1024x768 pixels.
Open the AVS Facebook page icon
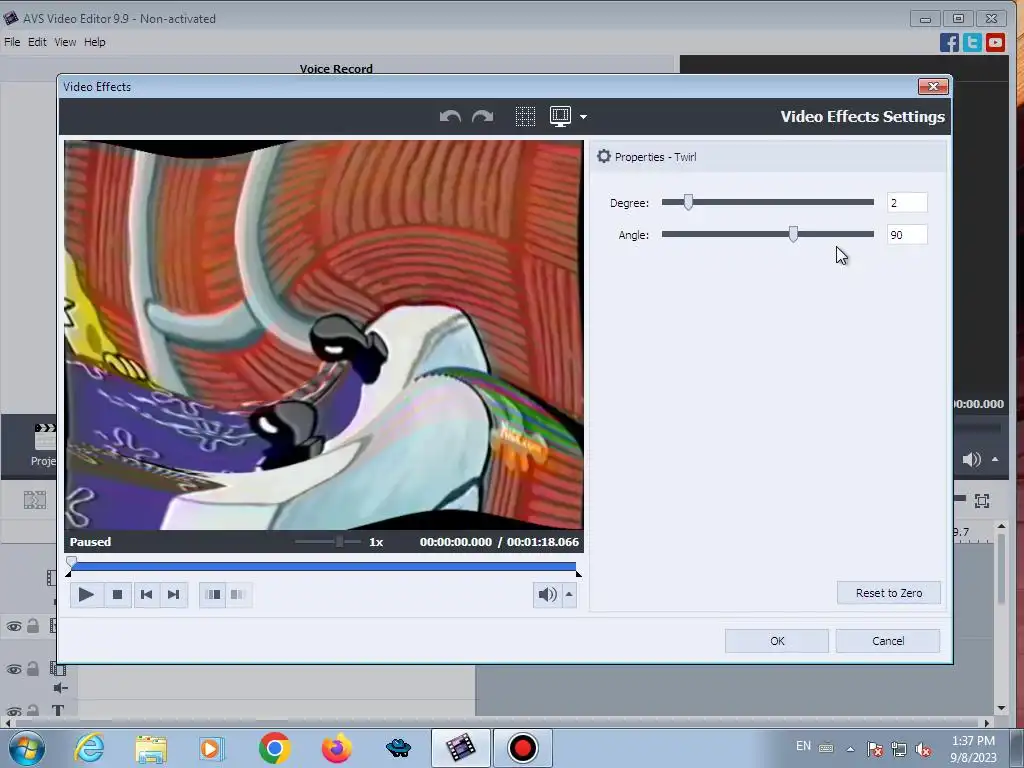pyautogui.click(x=950, y=42)
